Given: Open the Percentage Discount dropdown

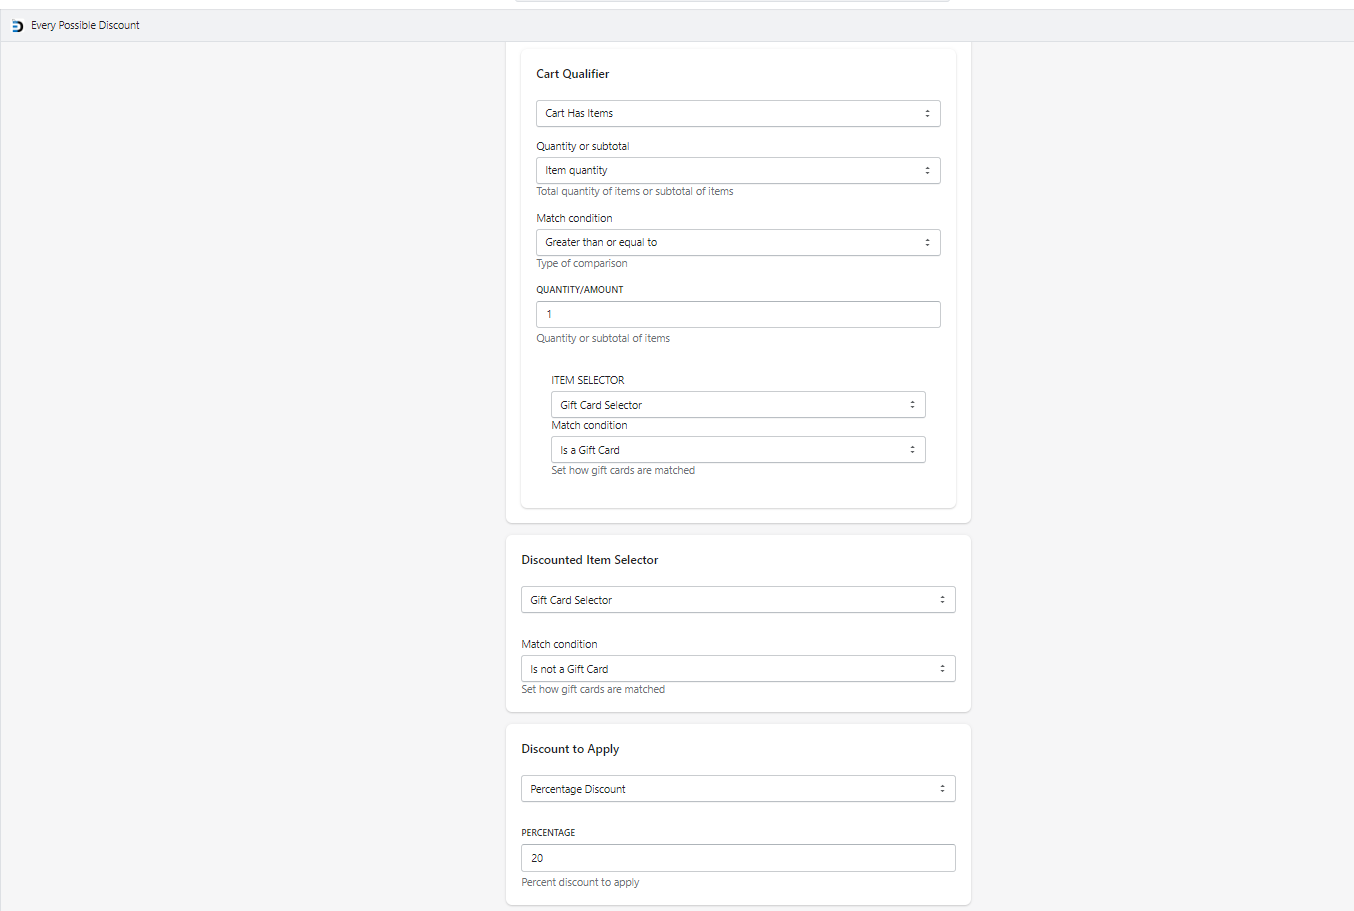Looking at the screenshot, I should (738, 789).
